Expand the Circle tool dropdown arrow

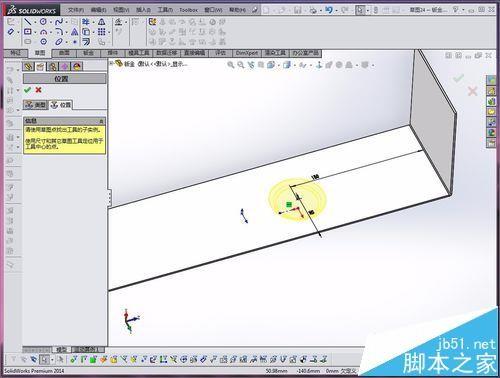[51, 23]
